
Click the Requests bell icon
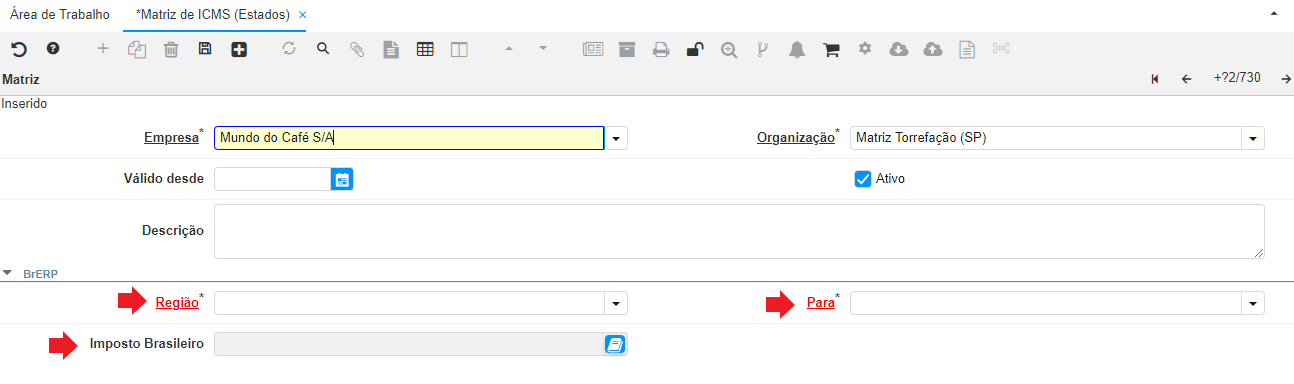[797, 48]
